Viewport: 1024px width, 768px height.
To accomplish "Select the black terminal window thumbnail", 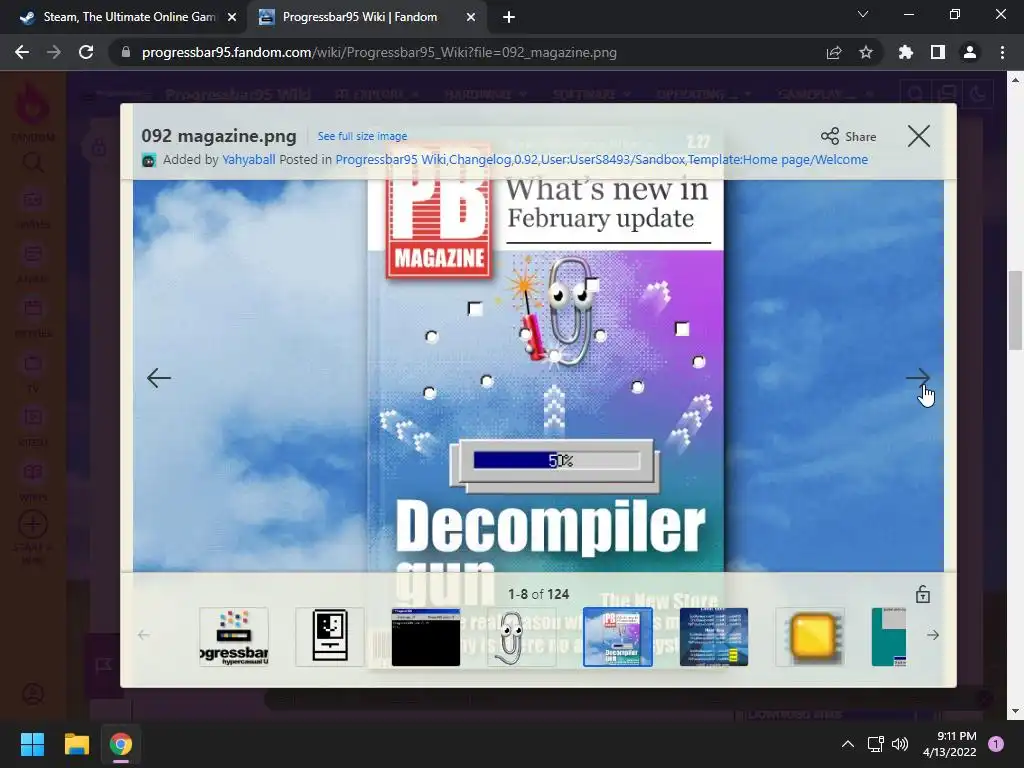I will coord(426,637).
